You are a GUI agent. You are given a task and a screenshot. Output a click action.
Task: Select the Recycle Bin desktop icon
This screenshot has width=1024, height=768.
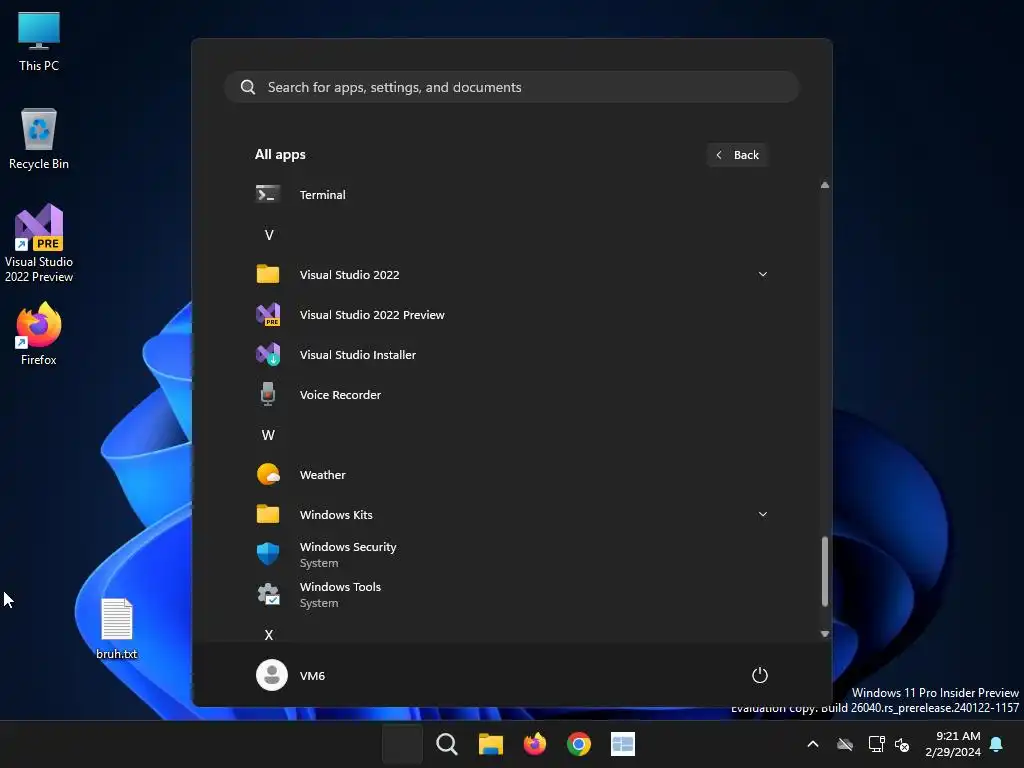tap(39, 139)
